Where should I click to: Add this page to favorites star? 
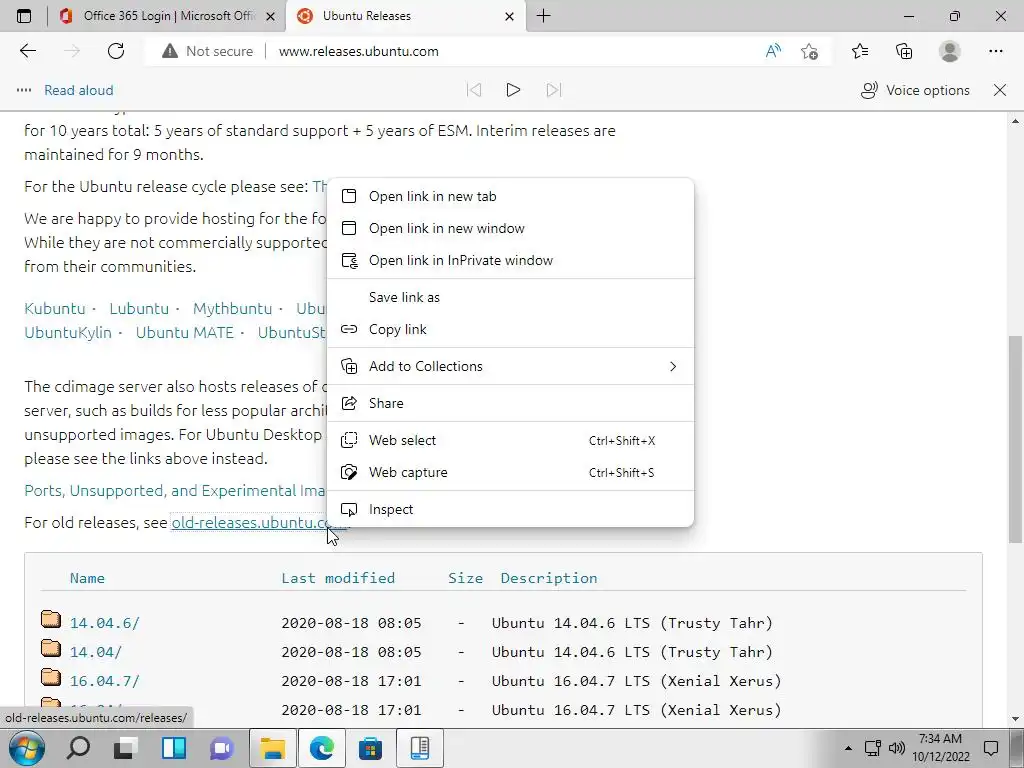click(809, 51)
